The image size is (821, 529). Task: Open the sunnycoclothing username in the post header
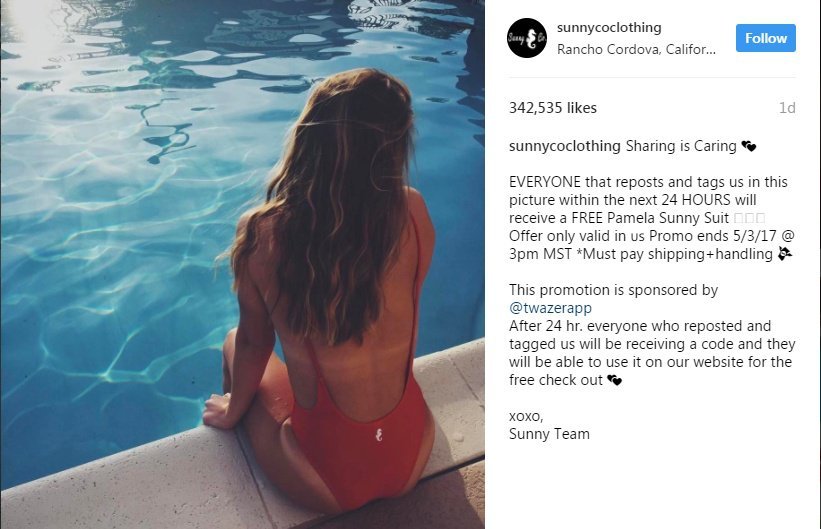(x=609, y=27)
